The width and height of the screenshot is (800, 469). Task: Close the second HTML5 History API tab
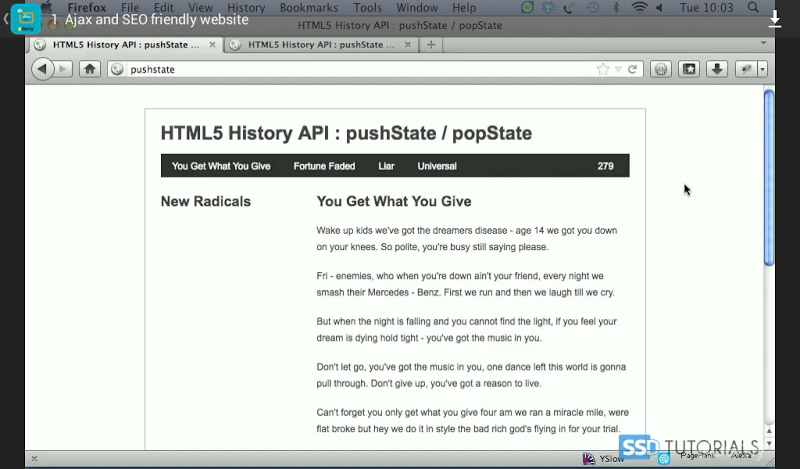(408, 45)
